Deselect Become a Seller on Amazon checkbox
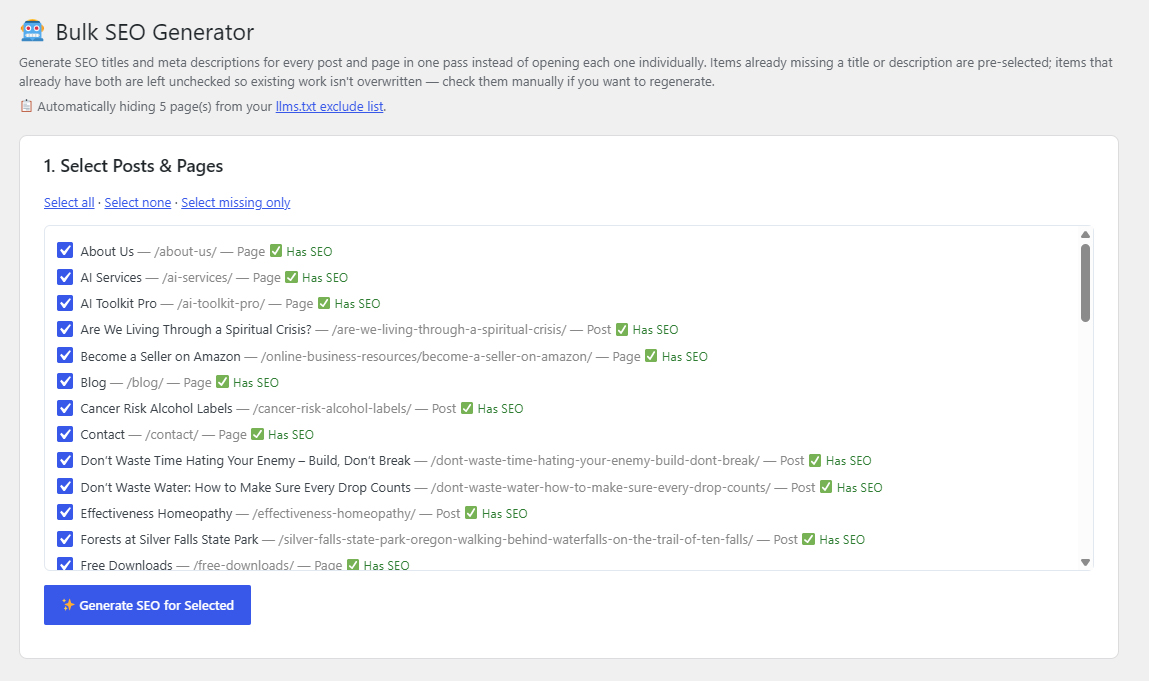The image size is (1149, 681). 65,356
